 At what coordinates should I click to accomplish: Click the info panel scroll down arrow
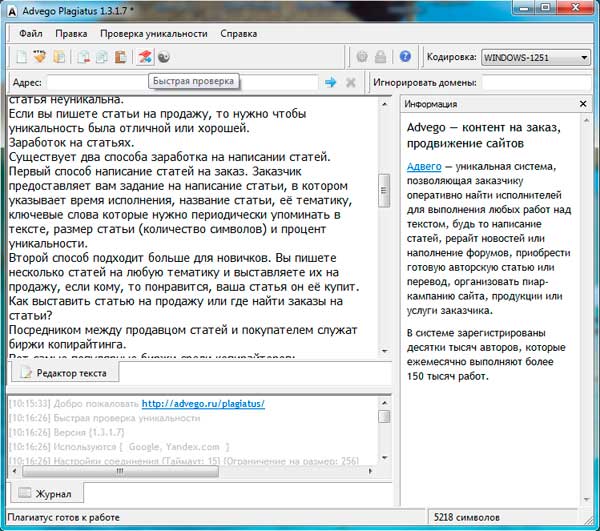[x=586, y=500]
